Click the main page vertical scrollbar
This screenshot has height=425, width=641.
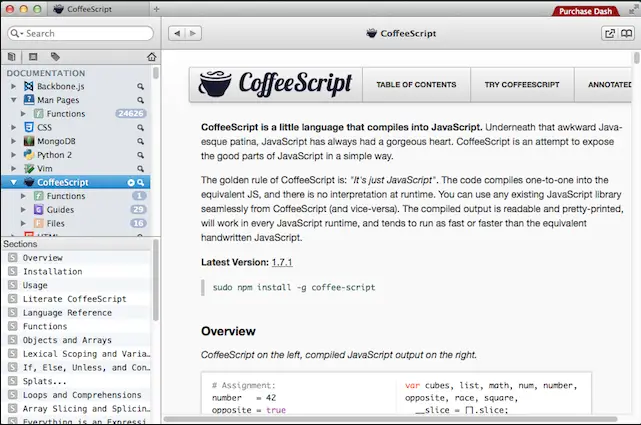(637, 58)
